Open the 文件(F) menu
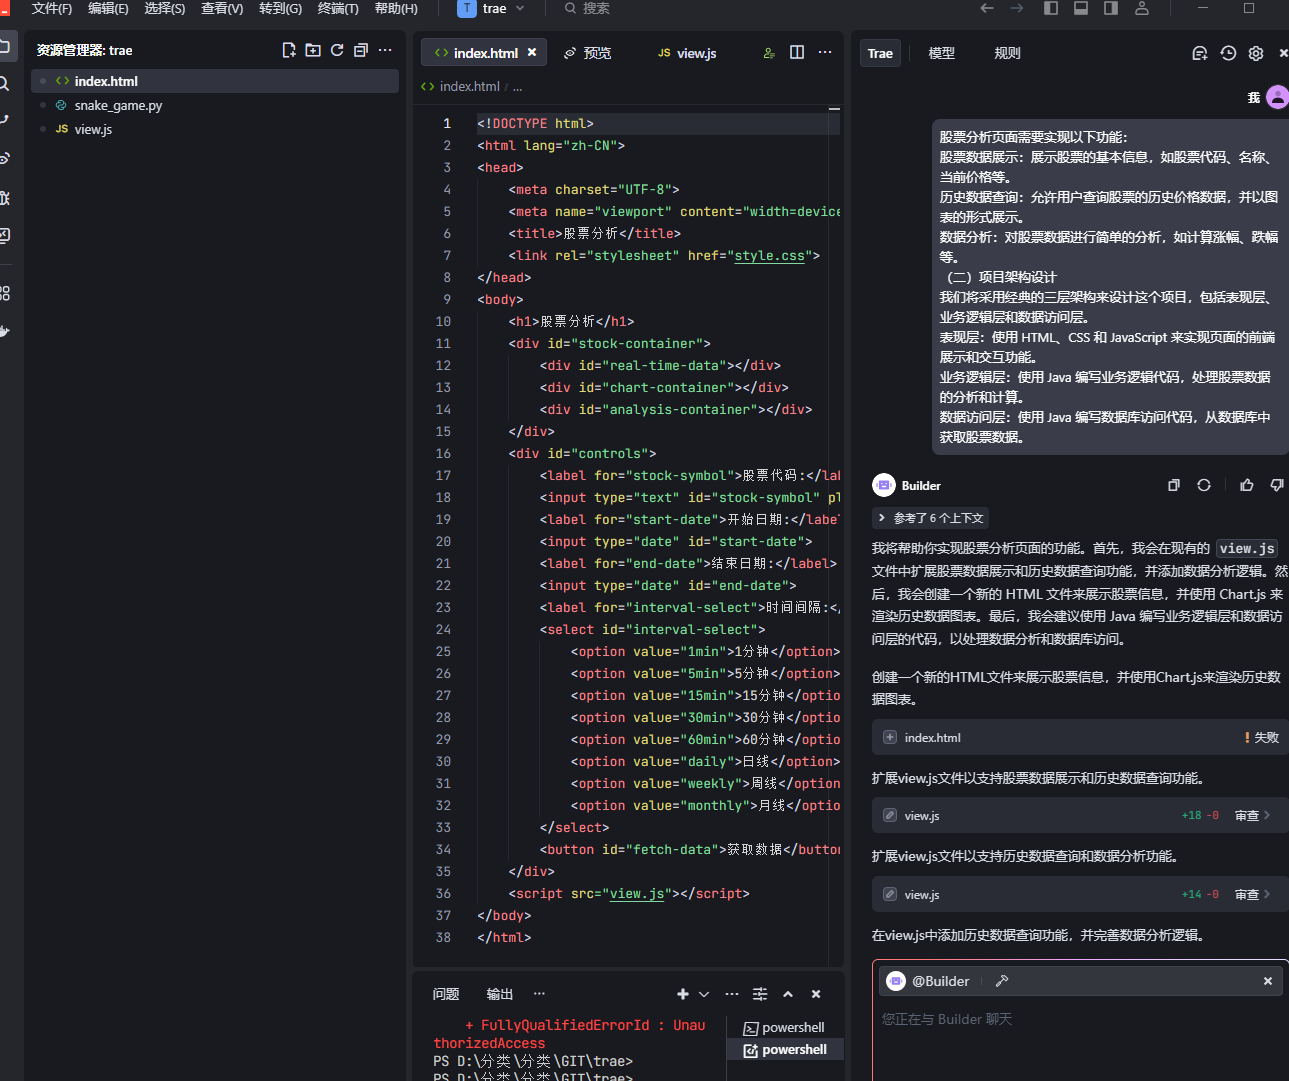Image resolution: width=1289 pixels, height=1081 pixels. (52, 8)
